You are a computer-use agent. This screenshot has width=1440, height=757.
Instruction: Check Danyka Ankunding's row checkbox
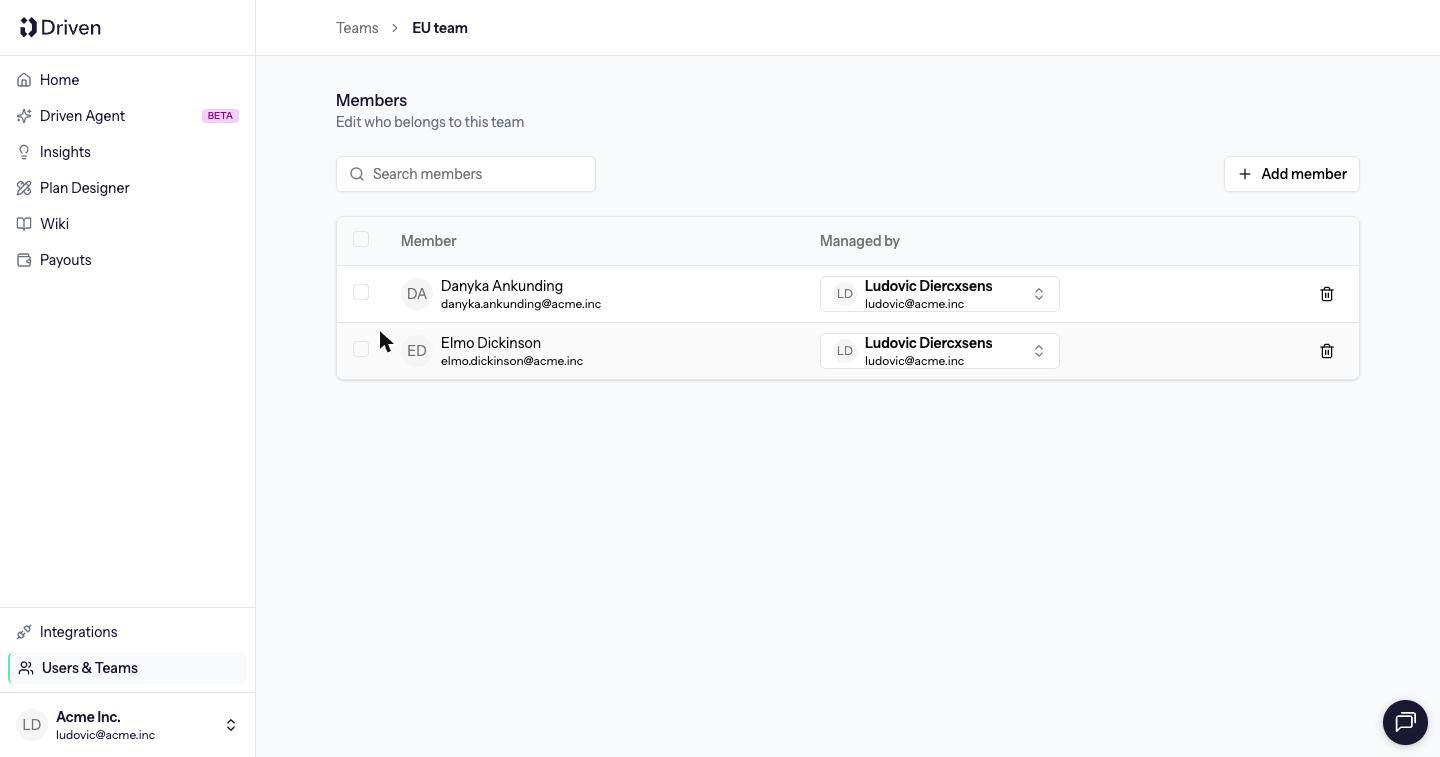tap(361, 292)
